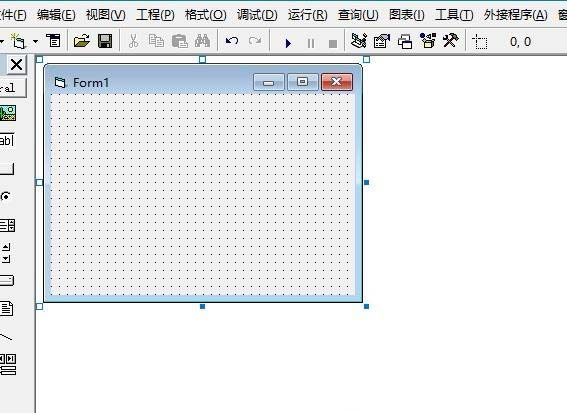Open the 查询(U) menu
This screenshot has height=413, width=567.
coord(358,15)
